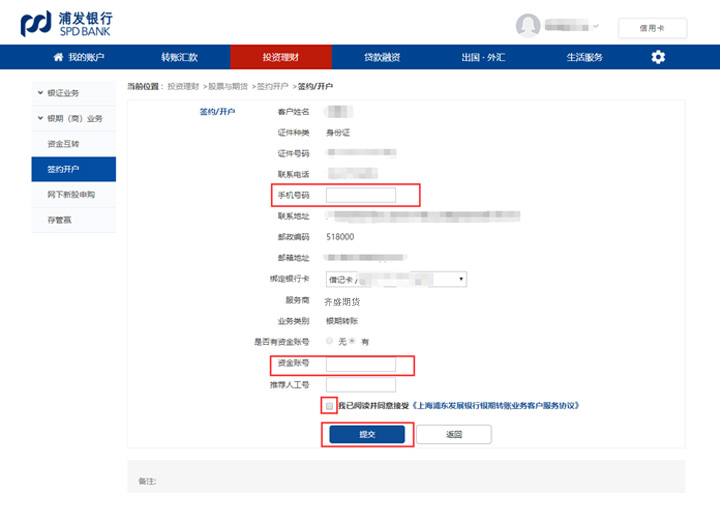Click the SPD Bank logo
This screenshot has width=720, height=509.
(66, 24)
